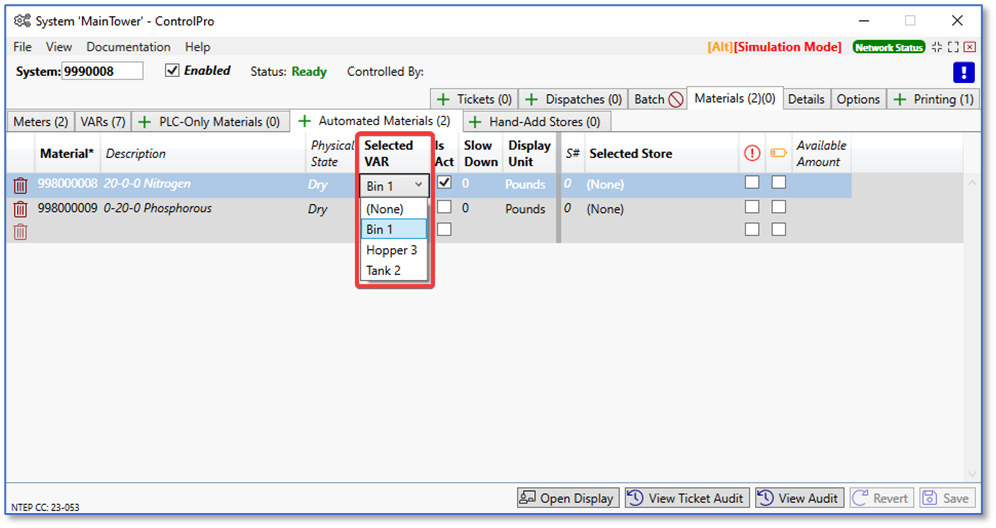This screenshot has height=528, width=996.
Task: Open the View Ticket Audit button
Action: (x=686, y=498)
